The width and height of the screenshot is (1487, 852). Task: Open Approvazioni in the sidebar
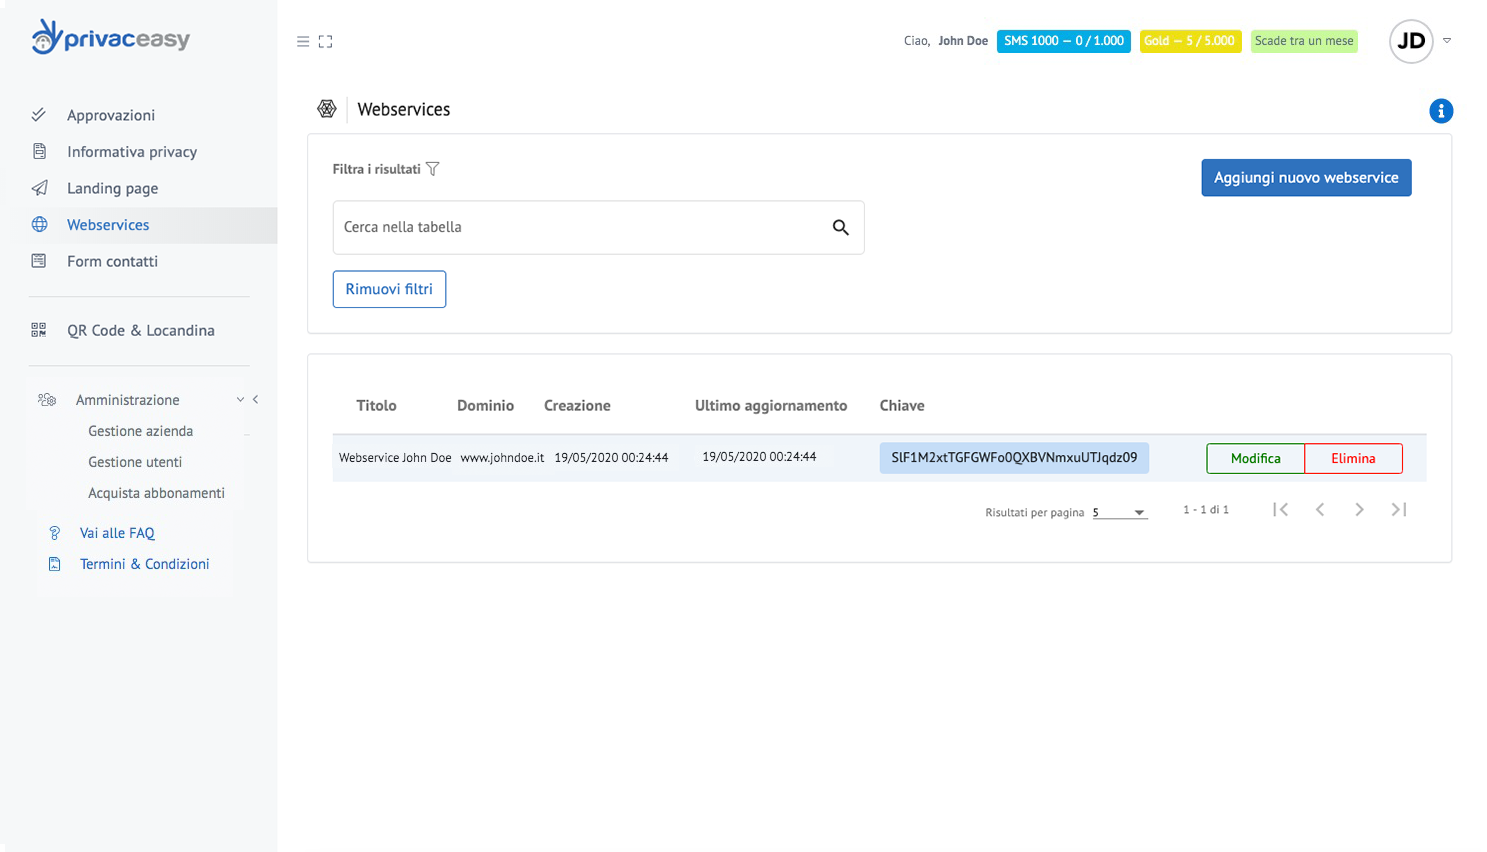pyautogui.click(x=111, y=115)
